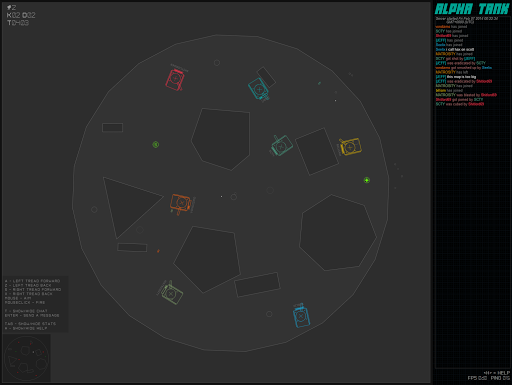This screenshot has height=385, width=512.
Task: Click the circular minimap in bottom-left corner
Action: coord(27,359)
